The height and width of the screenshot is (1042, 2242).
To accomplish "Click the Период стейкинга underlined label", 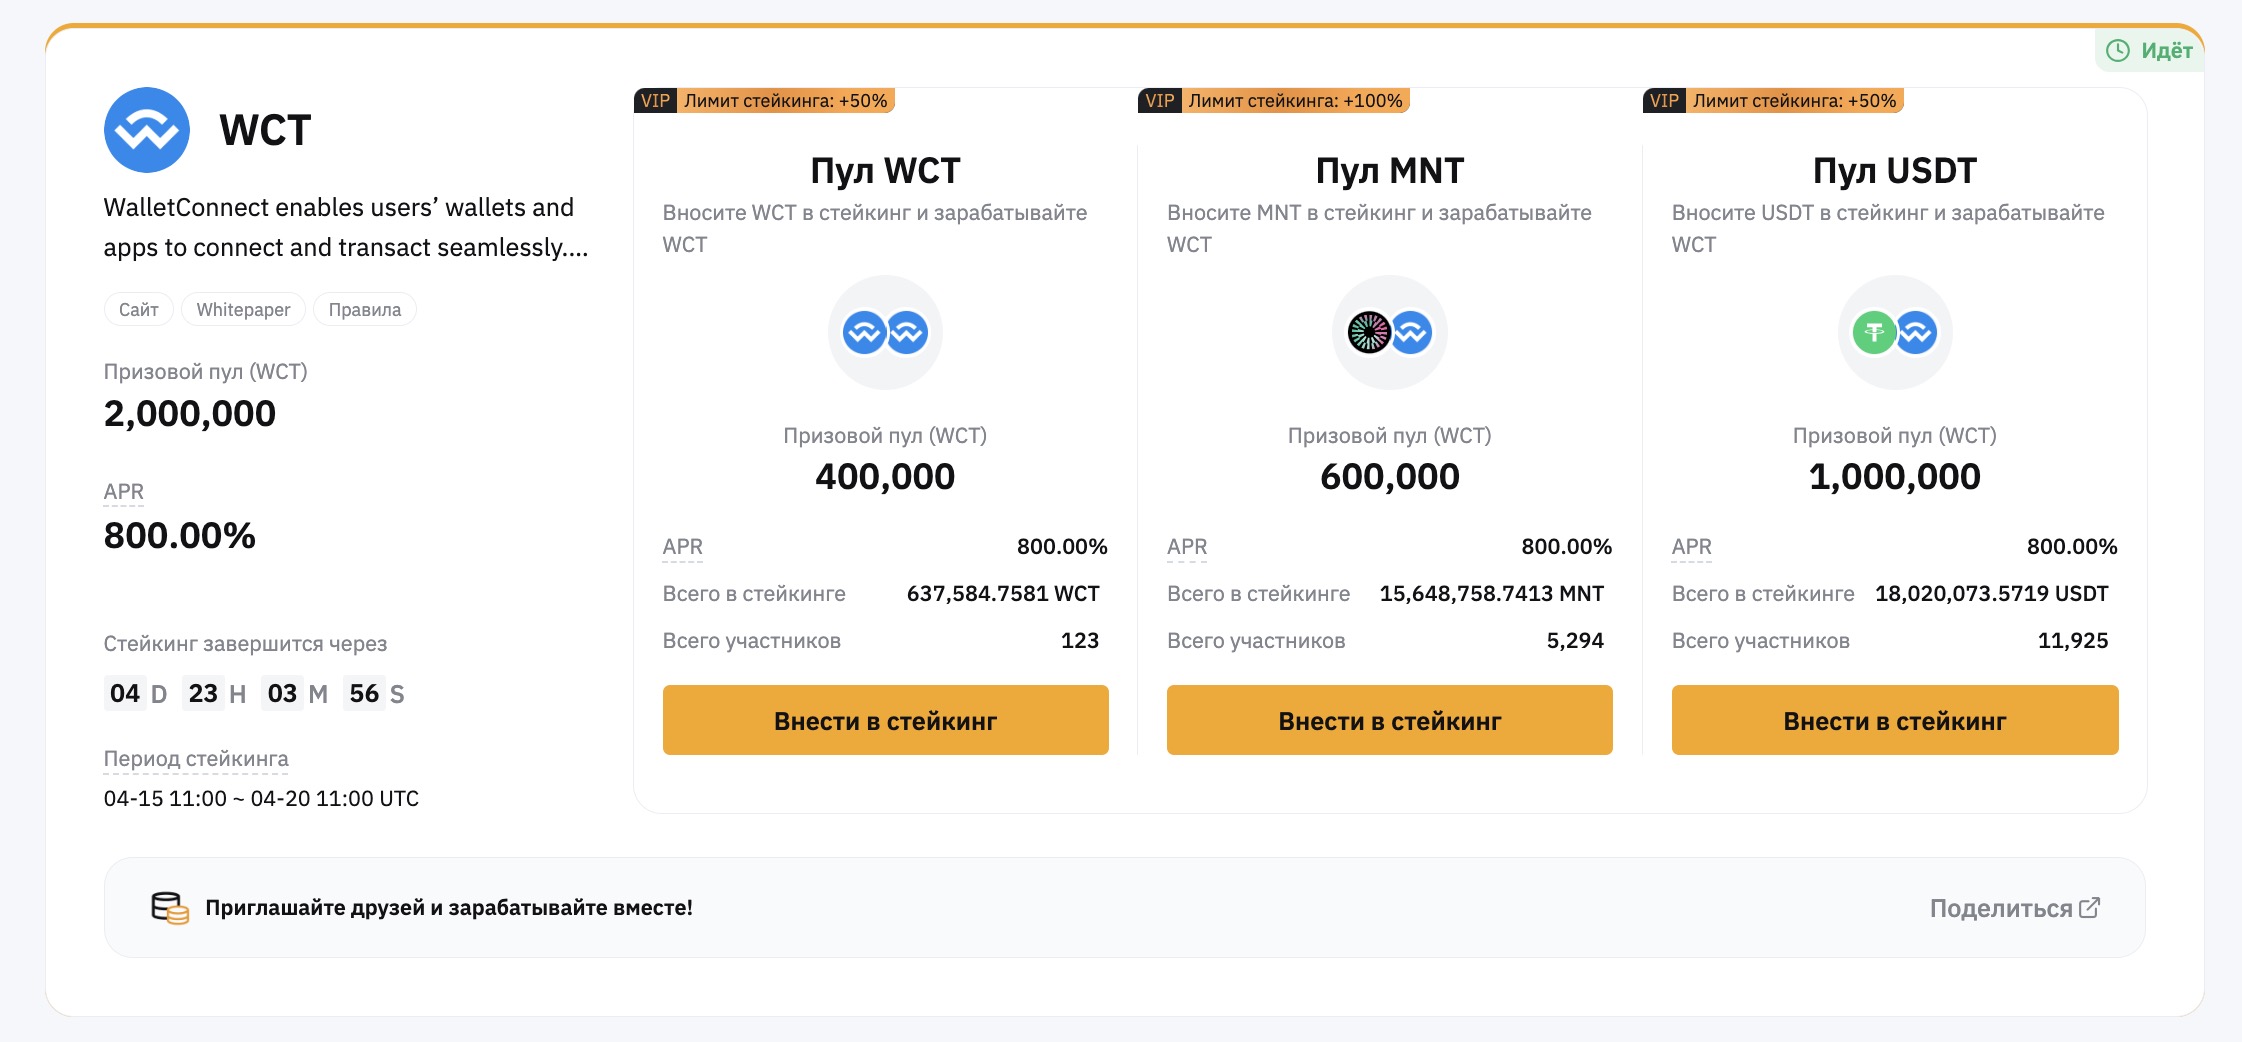I will [196, 759].
